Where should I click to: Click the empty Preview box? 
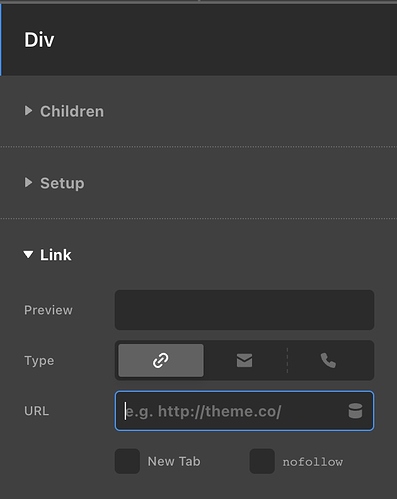tap(244, 310)
